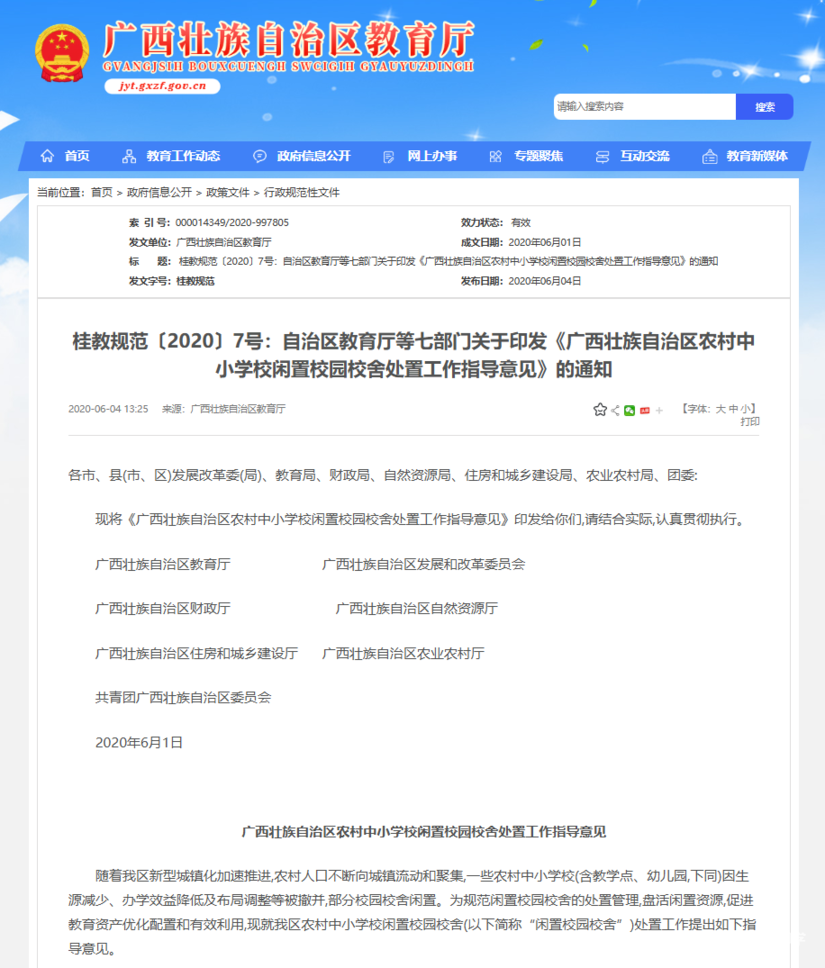
Task: Click 发文单位 value 广西壮族自治区教育厅
Action: (224, 242)
